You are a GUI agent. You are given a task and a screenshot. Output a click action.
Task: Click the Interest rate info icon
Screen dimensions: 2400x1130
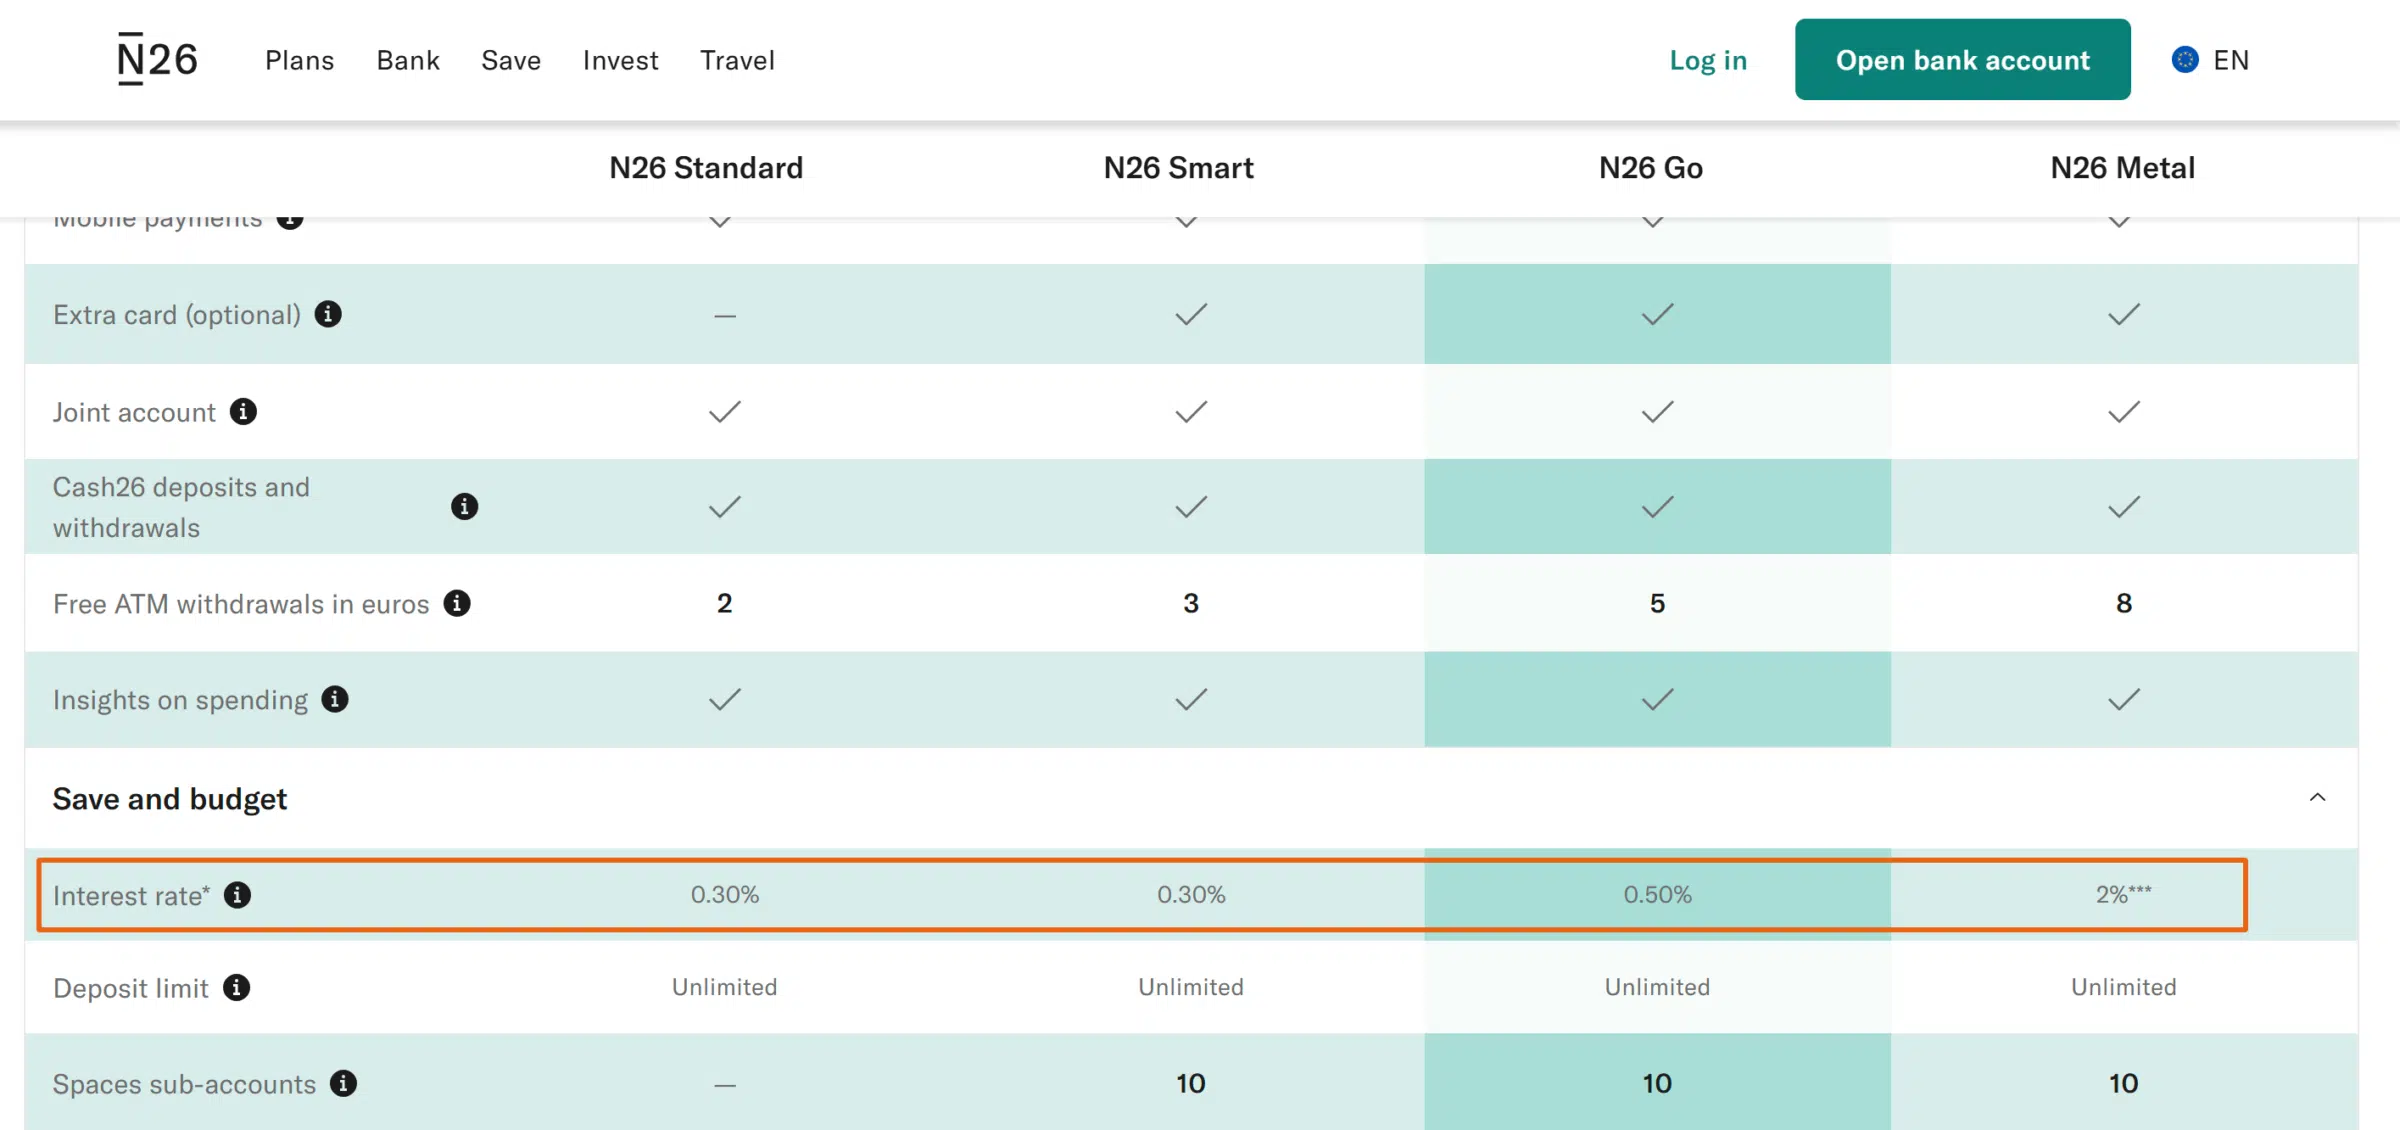237,895
